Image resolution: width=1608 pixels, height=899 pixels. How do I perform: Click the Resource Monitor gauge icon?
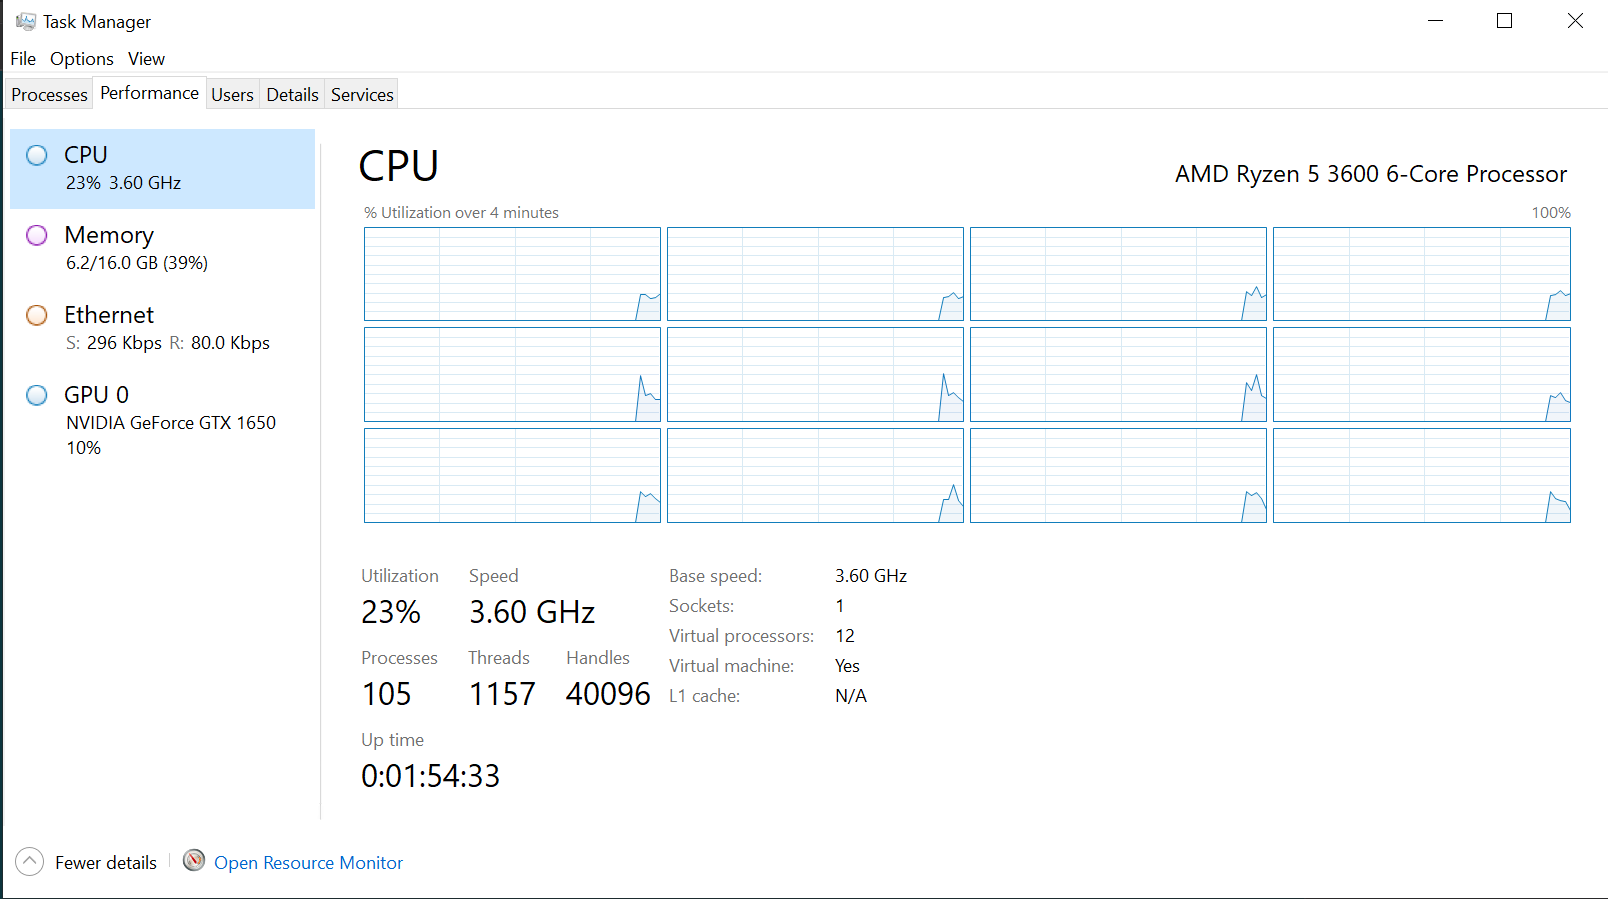pyautogui.click(x=194, y=861)
